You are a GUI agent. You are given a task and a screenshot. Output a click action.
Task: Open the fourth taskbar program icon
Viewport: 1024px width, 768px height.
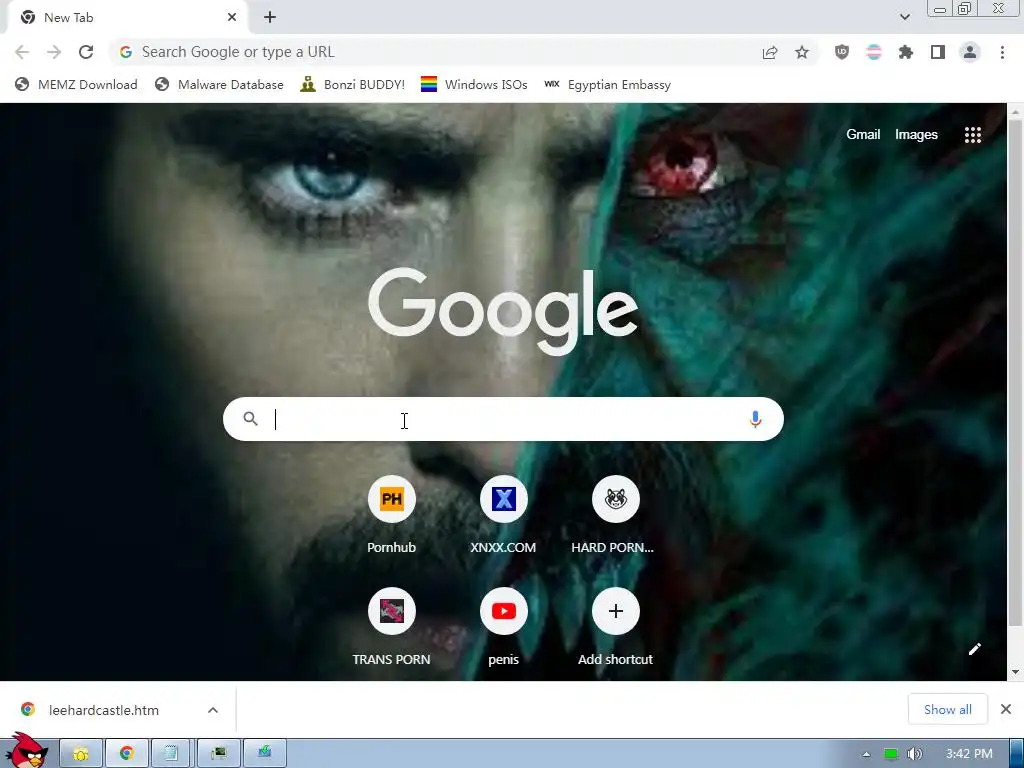[219, 754]
